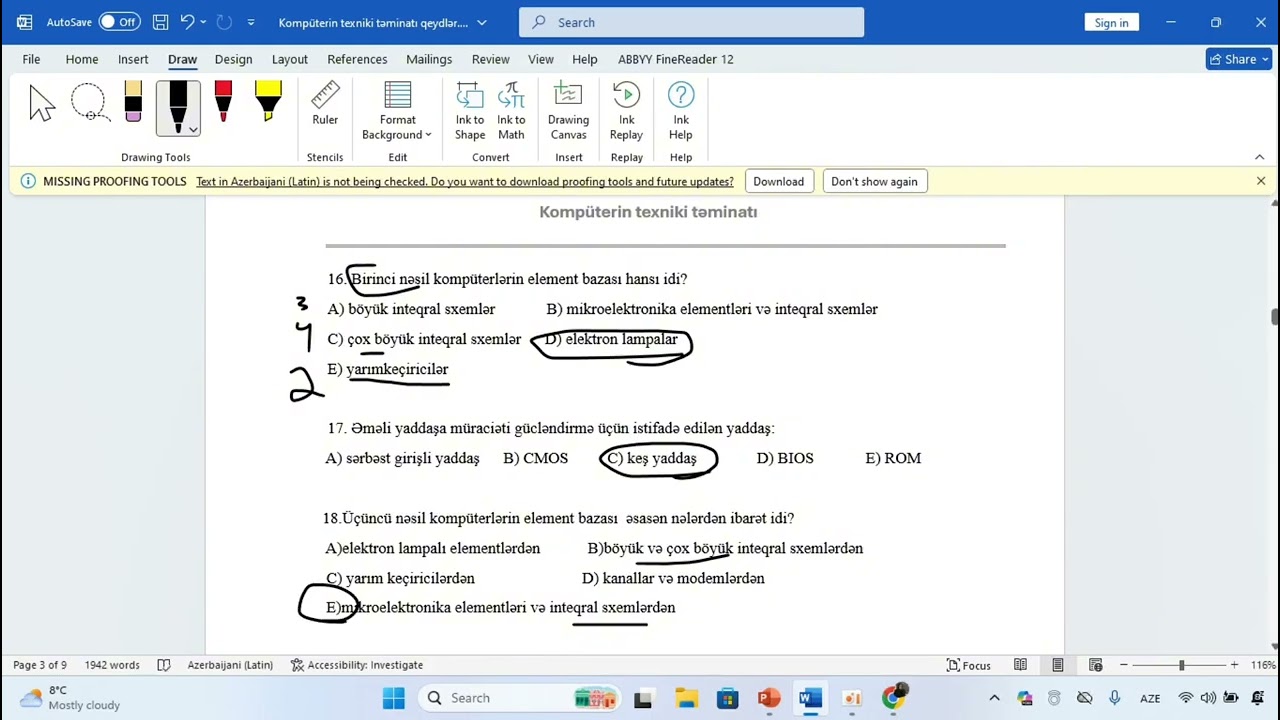Open ABBYY FineReader 12 tab
This screenshot has width=1280, height=720.
(675, 59)
